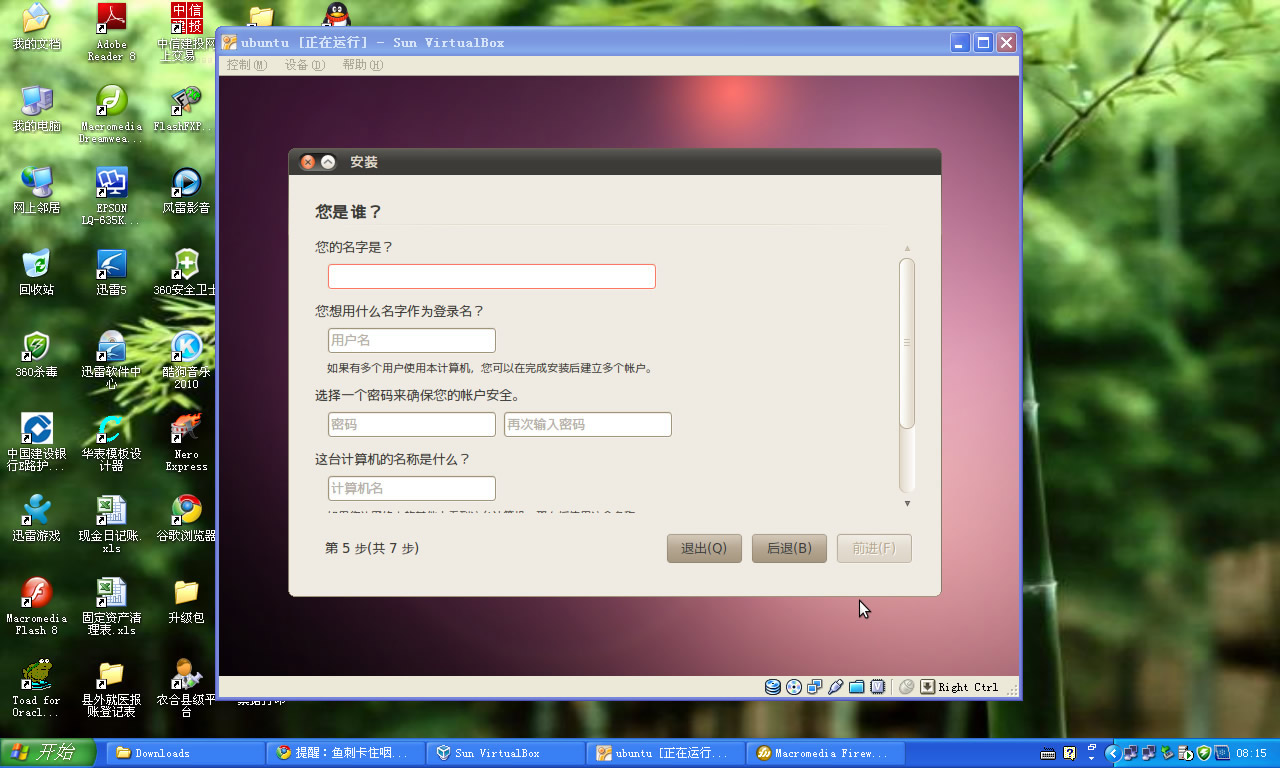This screenshot has height=768, width=1280.
Task: Click the mouse capture indicator icon
Action: click(907, 687)
